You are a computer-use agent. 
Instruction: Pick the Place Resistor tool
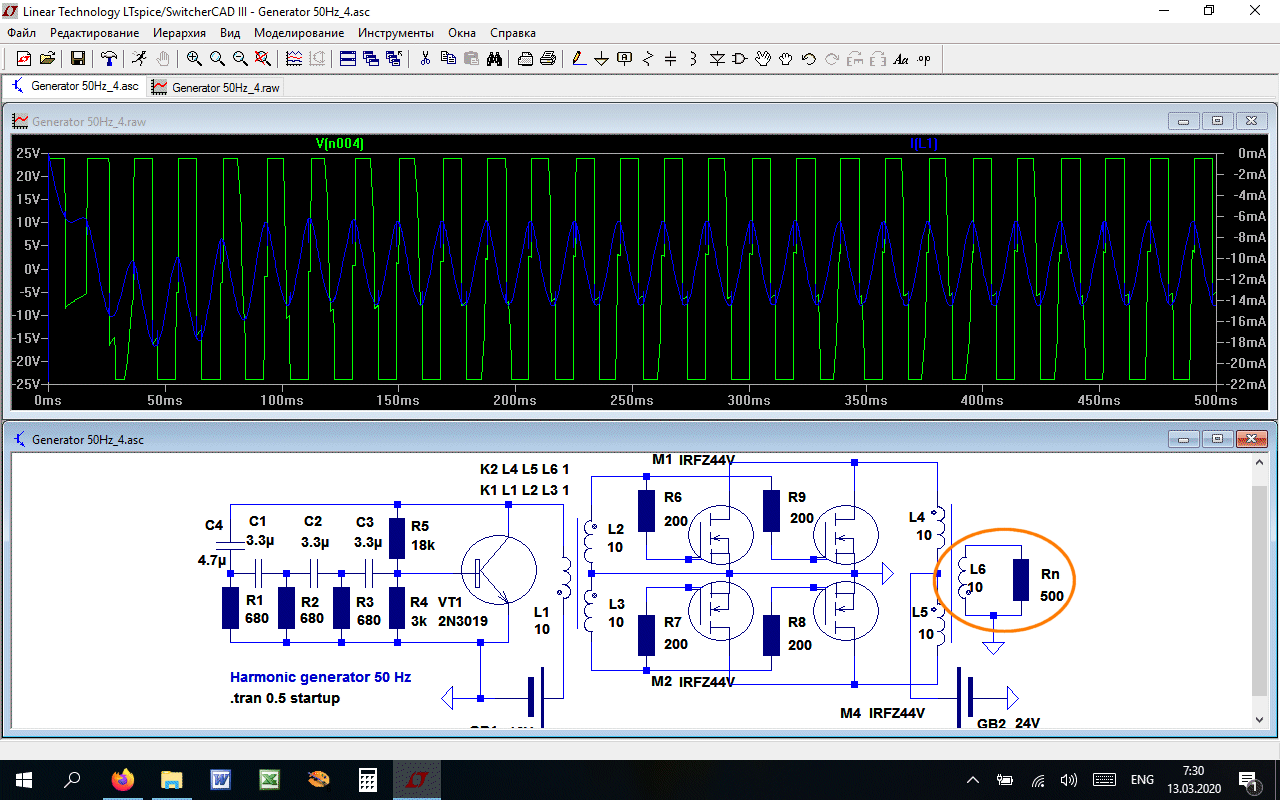pos(648,59)
